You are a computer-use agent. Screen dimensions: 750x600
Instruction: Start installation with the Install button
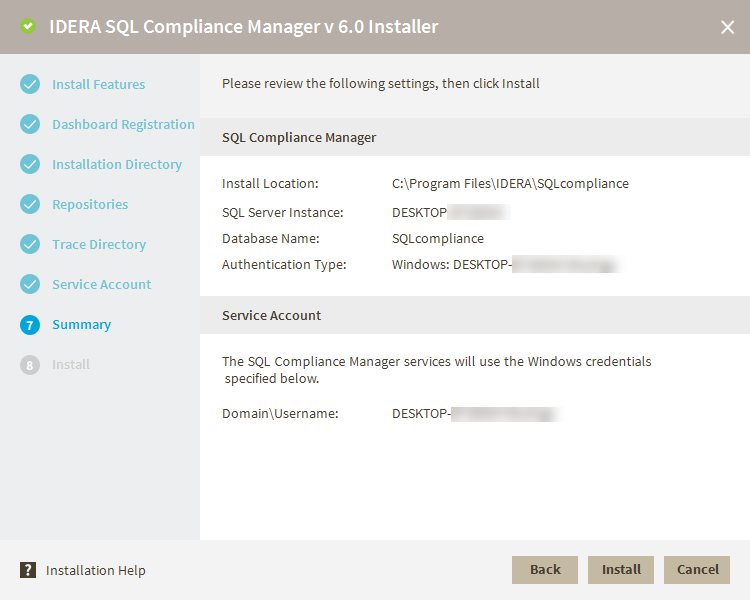point(621,570)
